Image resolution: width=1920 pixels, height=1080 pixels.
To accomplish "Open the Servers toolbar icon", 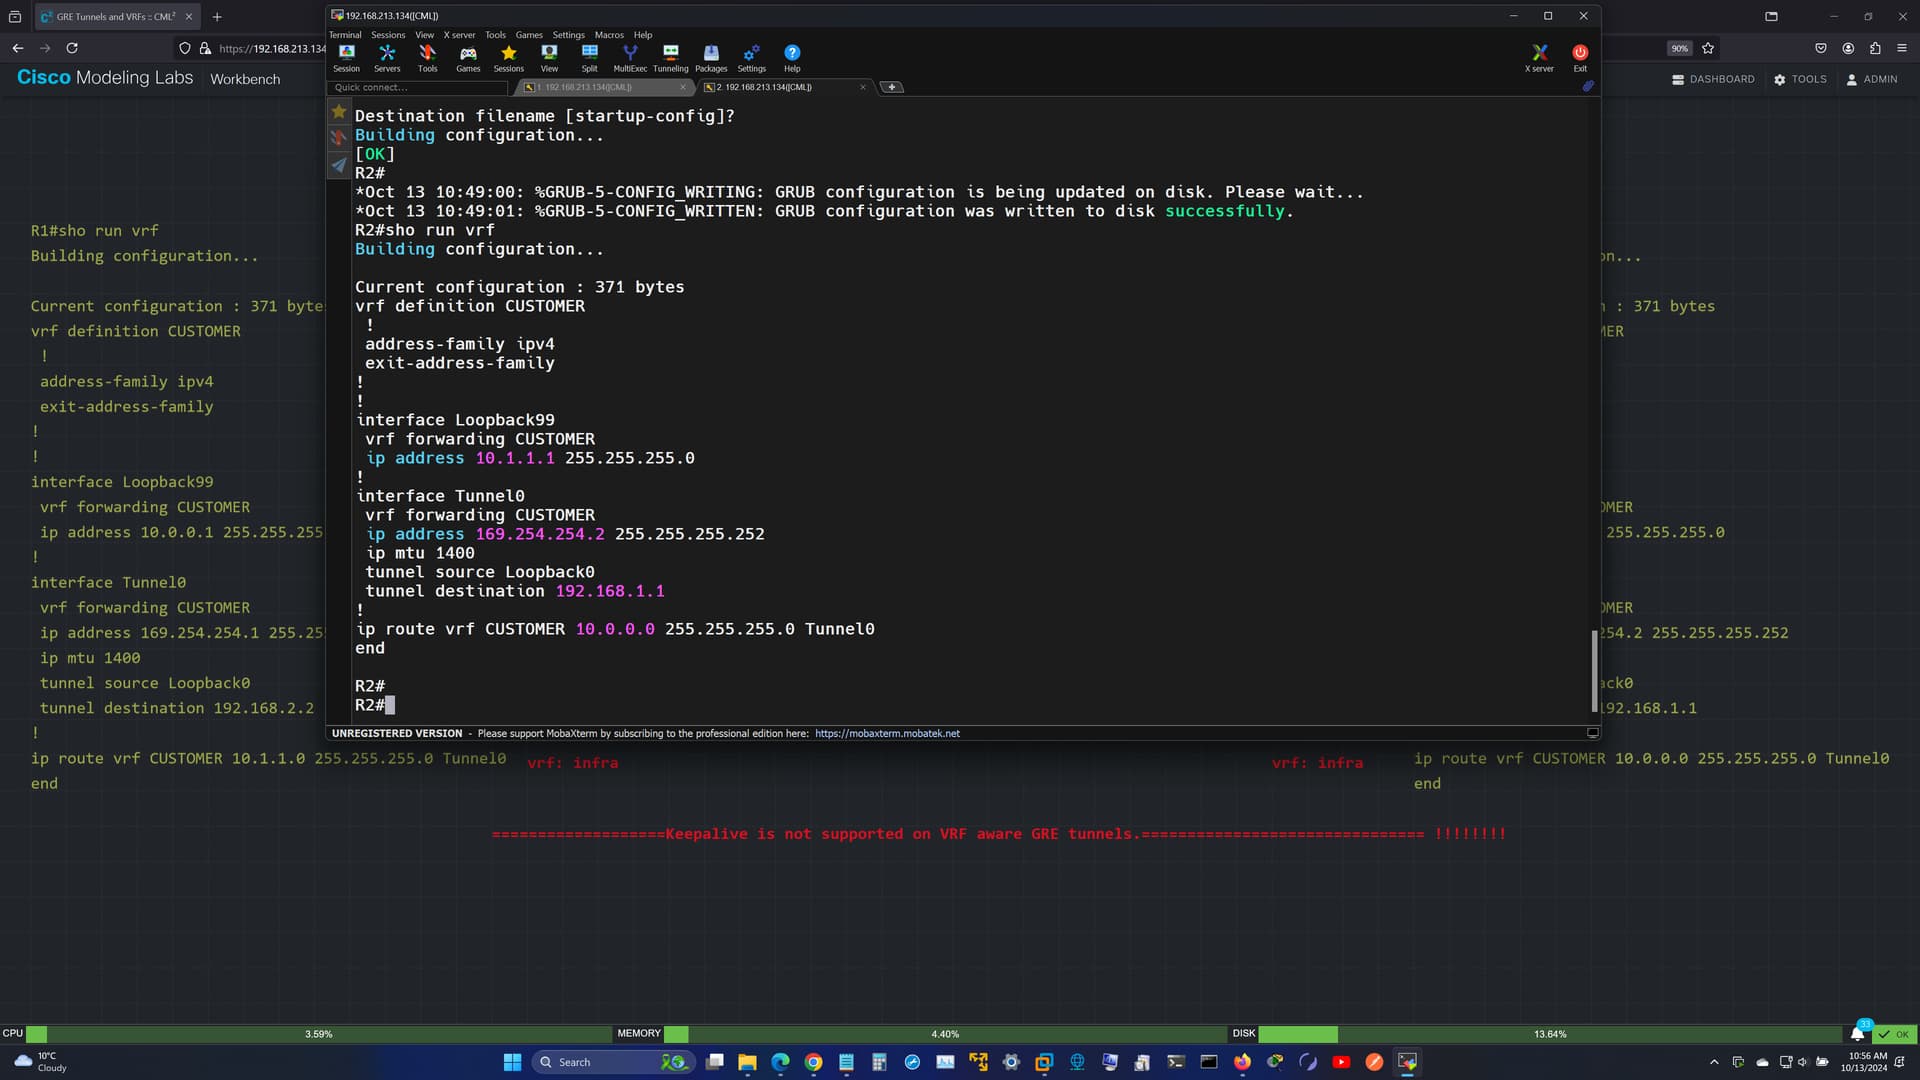I will 387,58.
